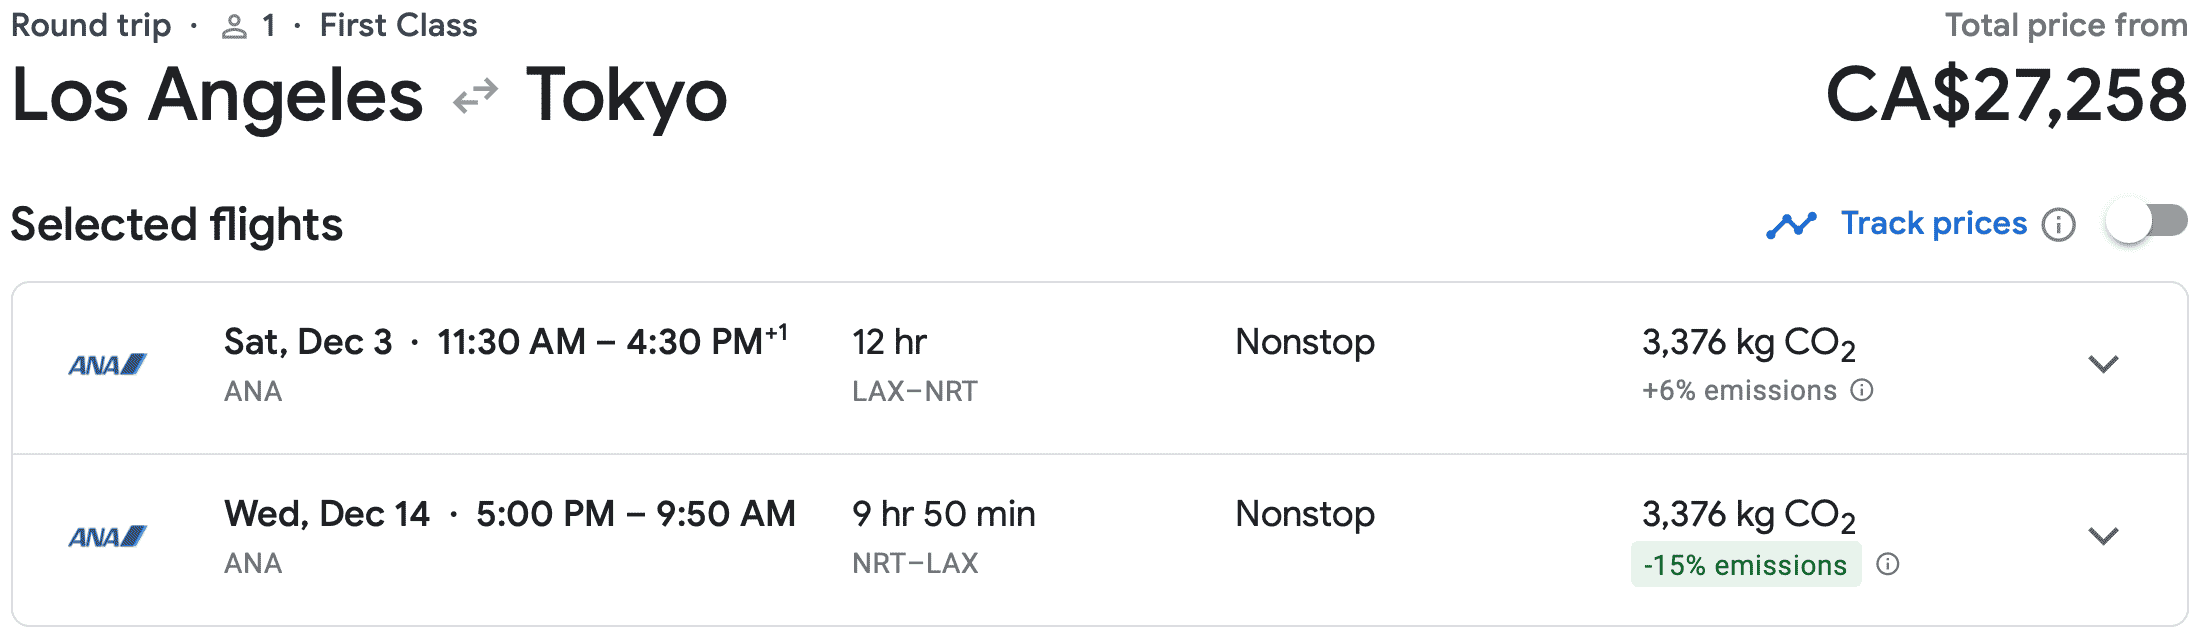
Task: Click the Round trip label
Action: coord(91,25)
